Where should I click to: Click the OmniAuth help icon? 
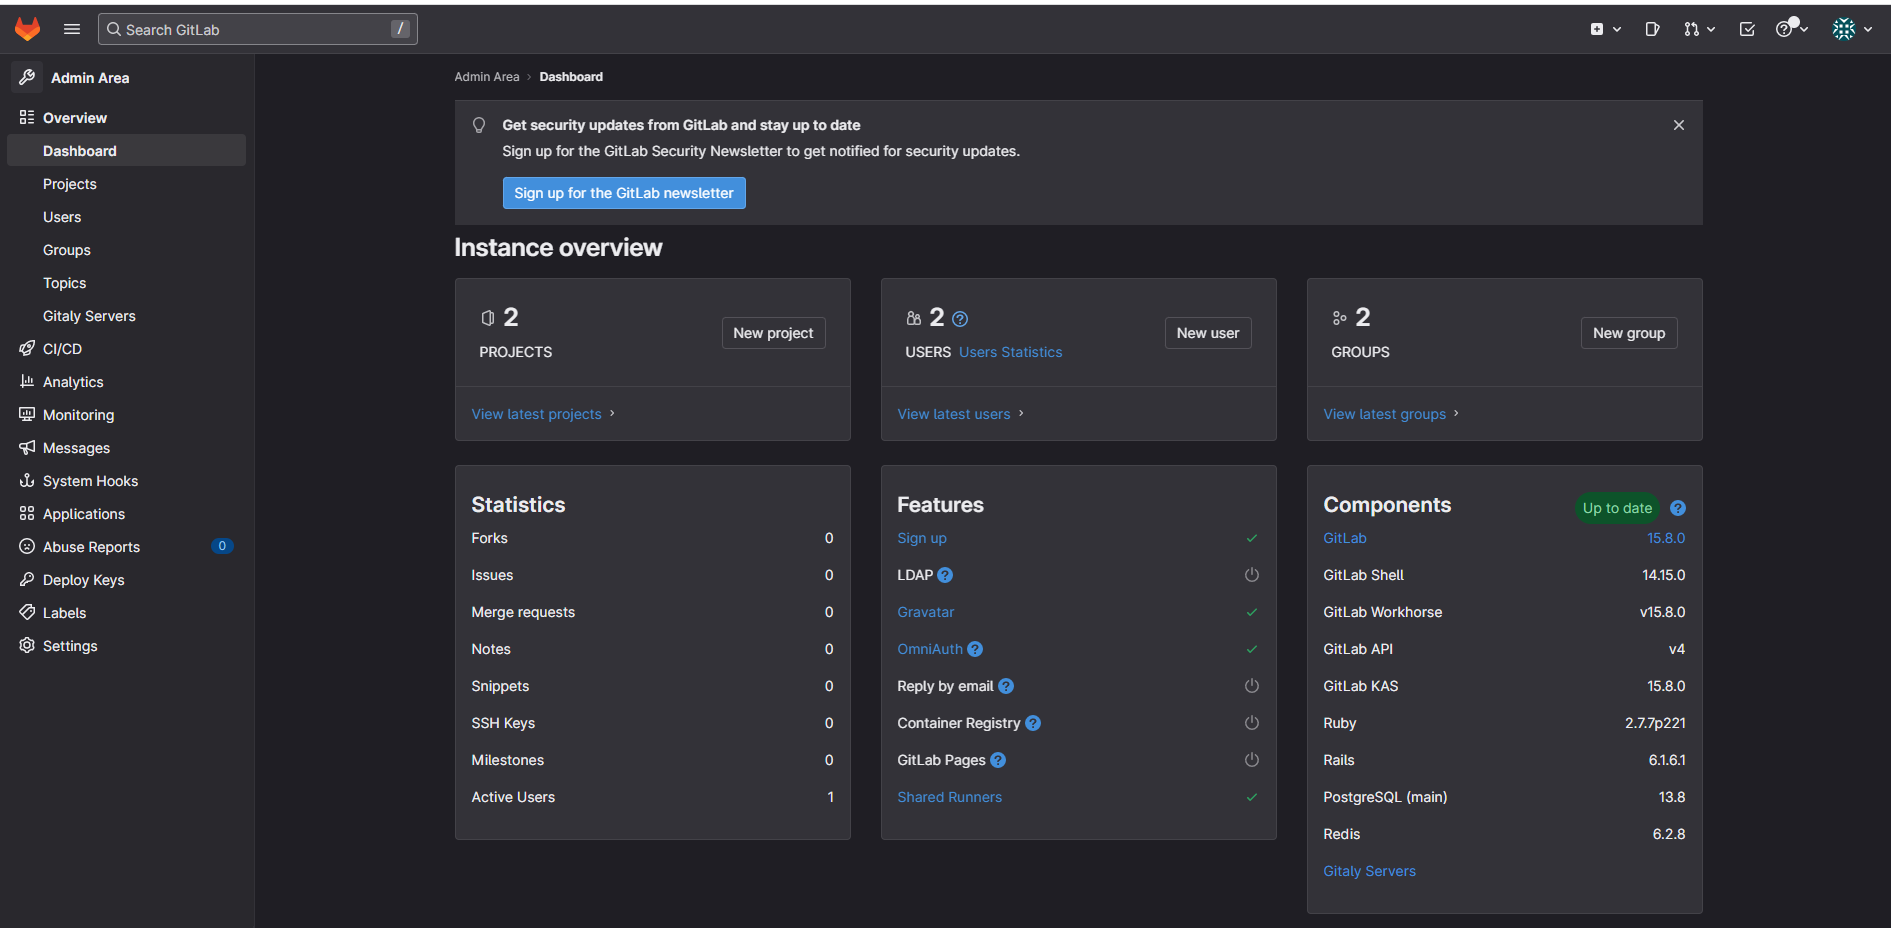point(975,649)
